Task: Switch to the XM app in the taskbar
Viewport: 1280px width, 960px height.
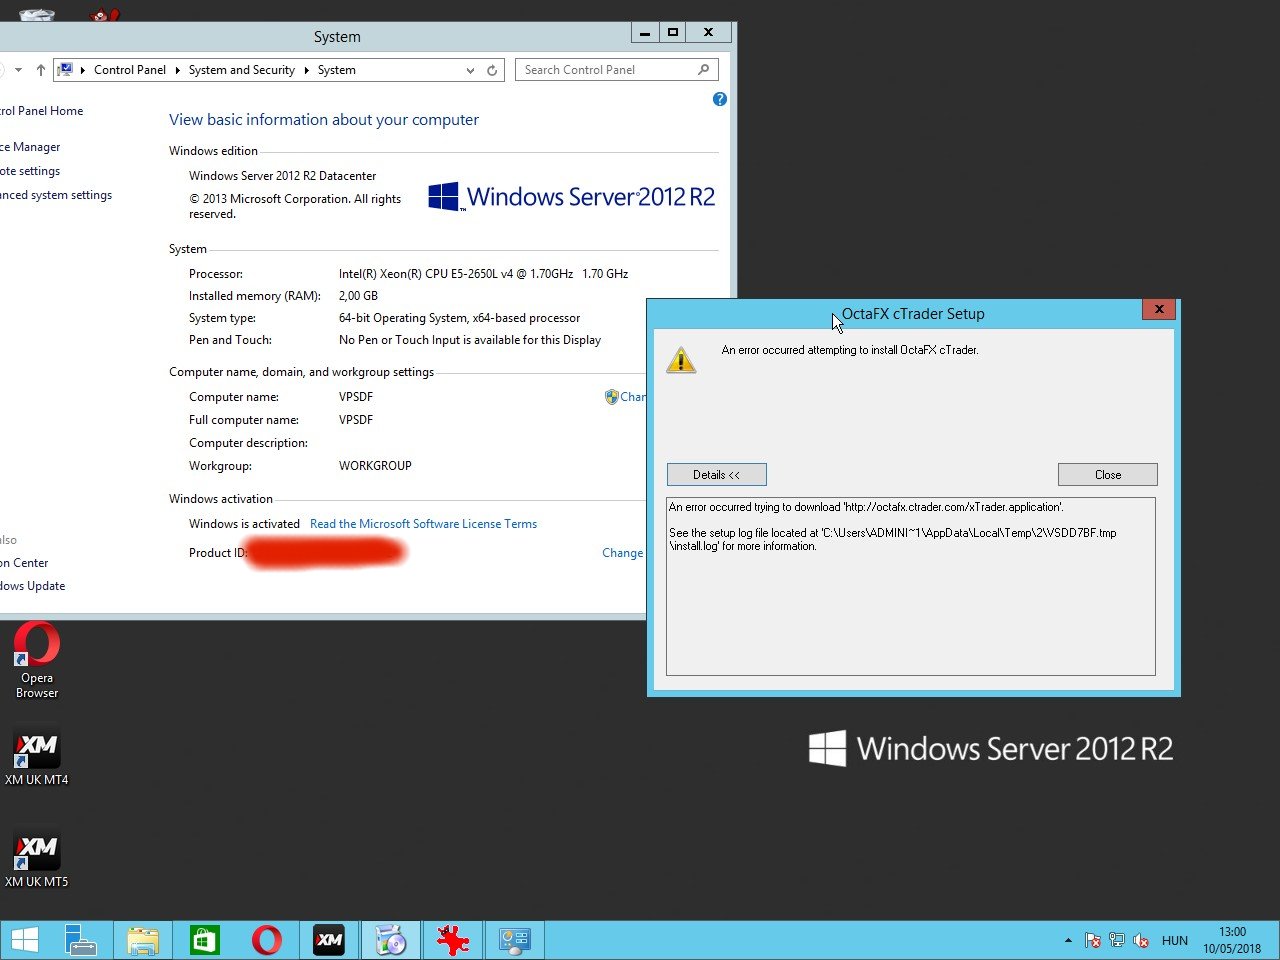Action: click(x=329, y=940)
